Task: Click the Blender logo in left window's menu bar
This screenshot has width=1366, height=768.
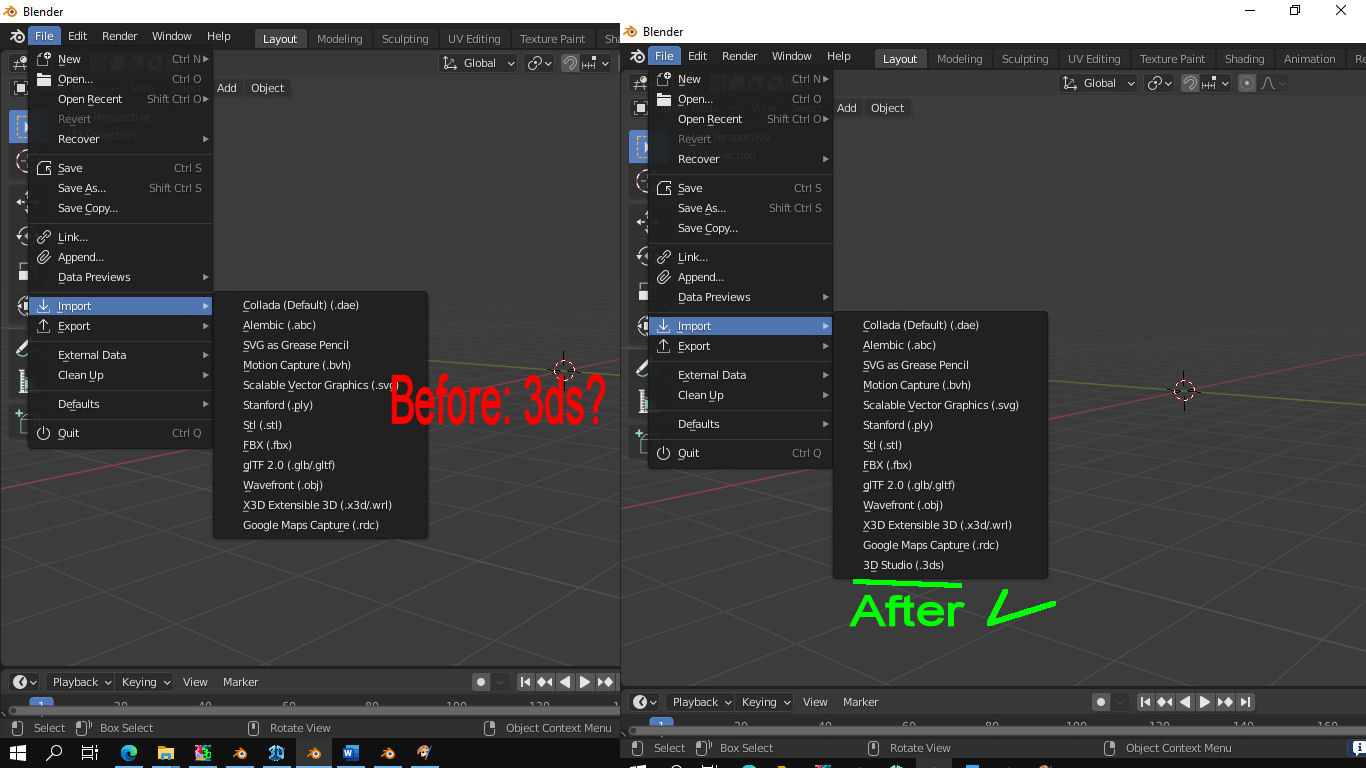Action: (x=17, y=36)
